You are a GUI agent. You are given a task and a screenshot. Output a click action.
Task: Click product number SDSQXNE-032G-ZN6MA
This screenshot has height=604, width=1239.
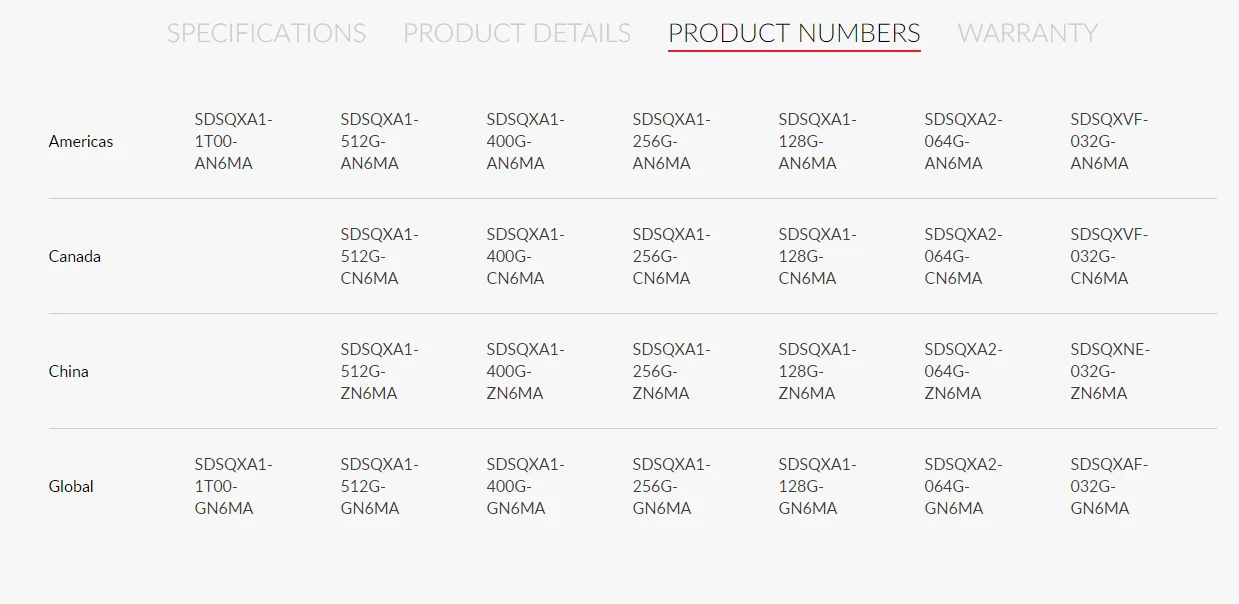tap(1110, 372)
